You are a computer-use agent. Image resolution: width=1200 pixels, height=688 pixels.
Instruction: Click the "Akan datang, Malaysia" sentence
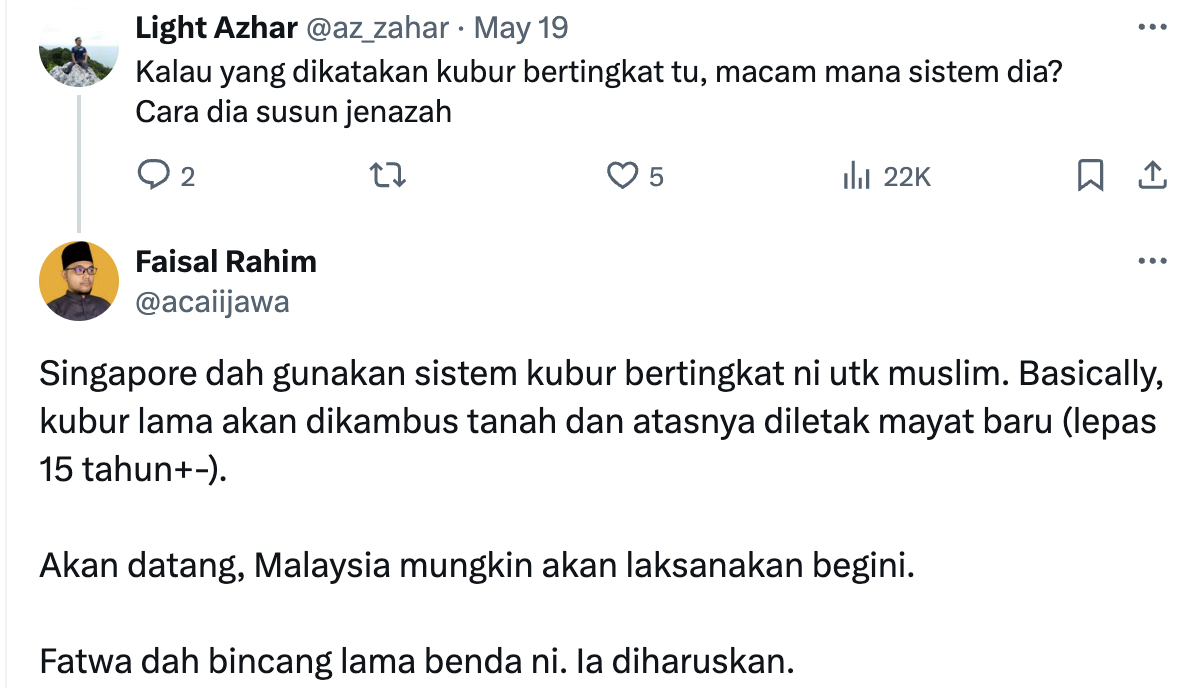coord(477,567)
